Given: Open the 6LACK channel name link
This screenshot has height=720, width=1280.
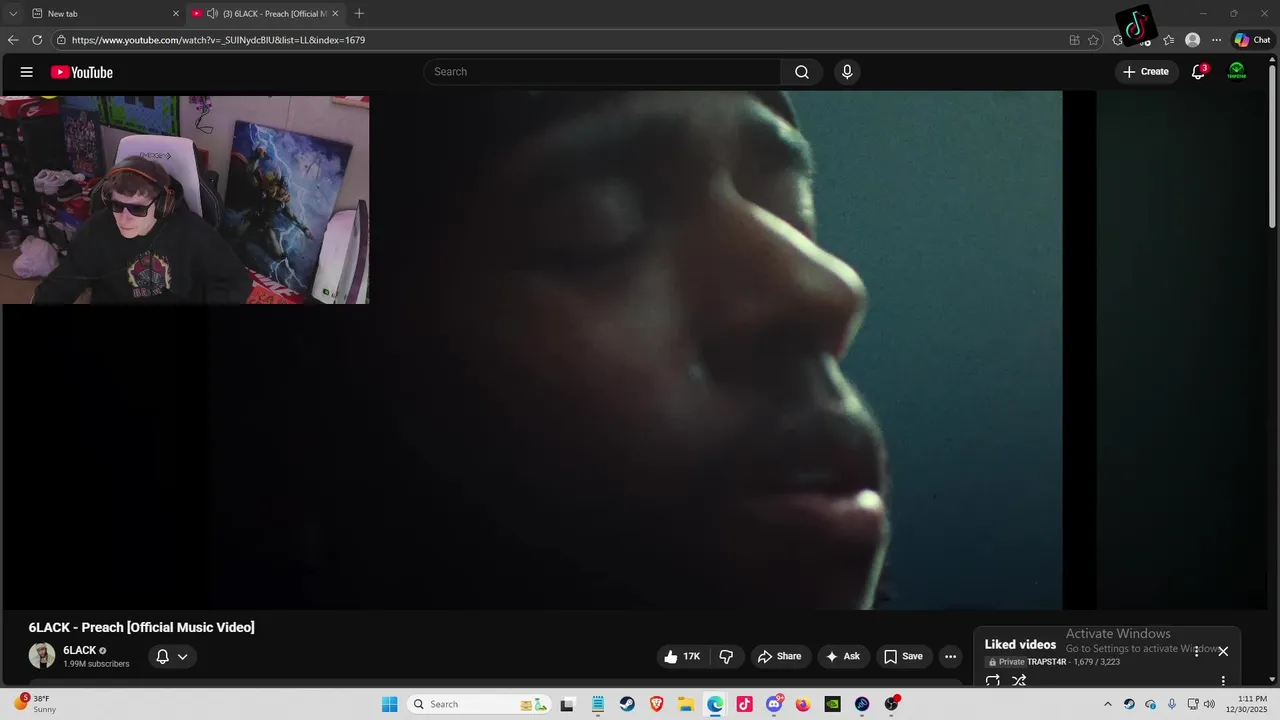Looking at the screenshot, I should pyautogui.click(x=80, y=650).
